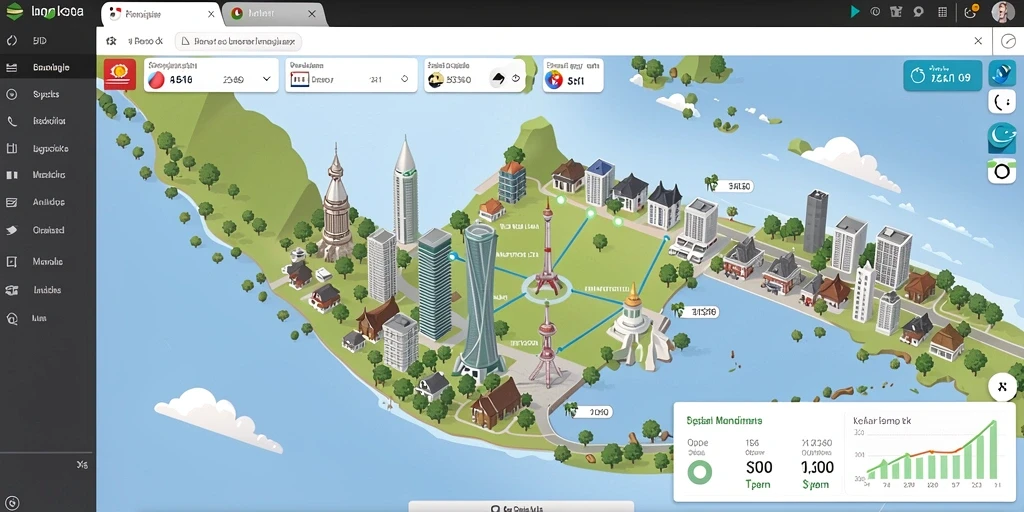
Task: Open notifications icon with orange badge
Action: point(970,11)
